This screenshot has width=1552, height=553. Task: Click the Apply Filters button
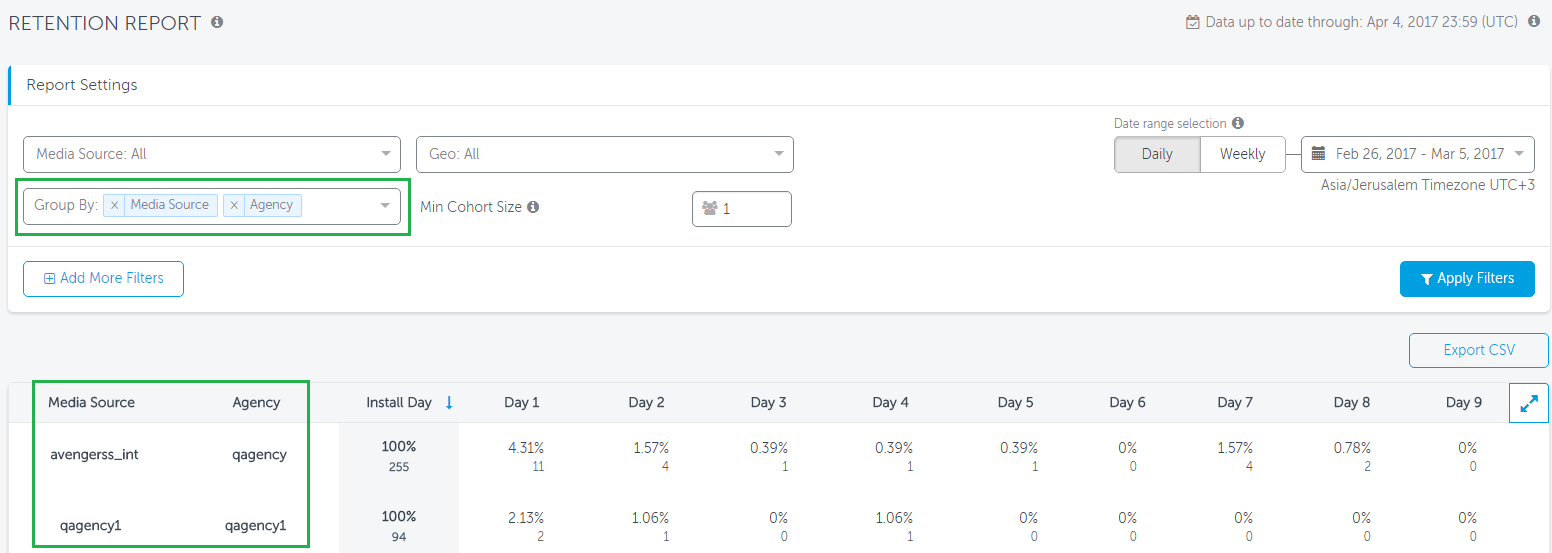coord(1466,279)
